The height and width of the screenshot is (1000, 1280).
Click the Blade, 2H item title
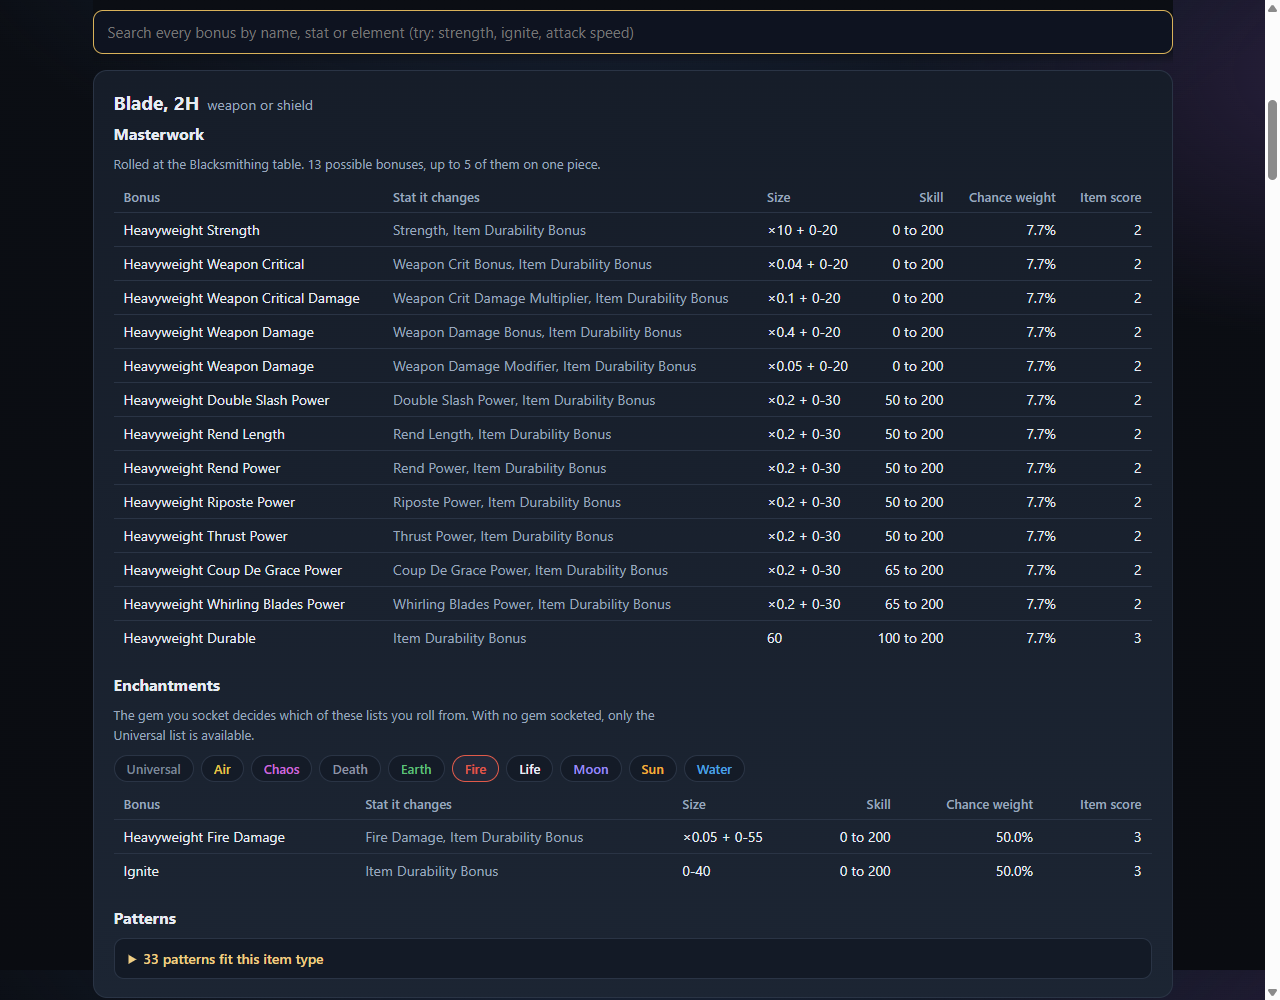point(156,103)
